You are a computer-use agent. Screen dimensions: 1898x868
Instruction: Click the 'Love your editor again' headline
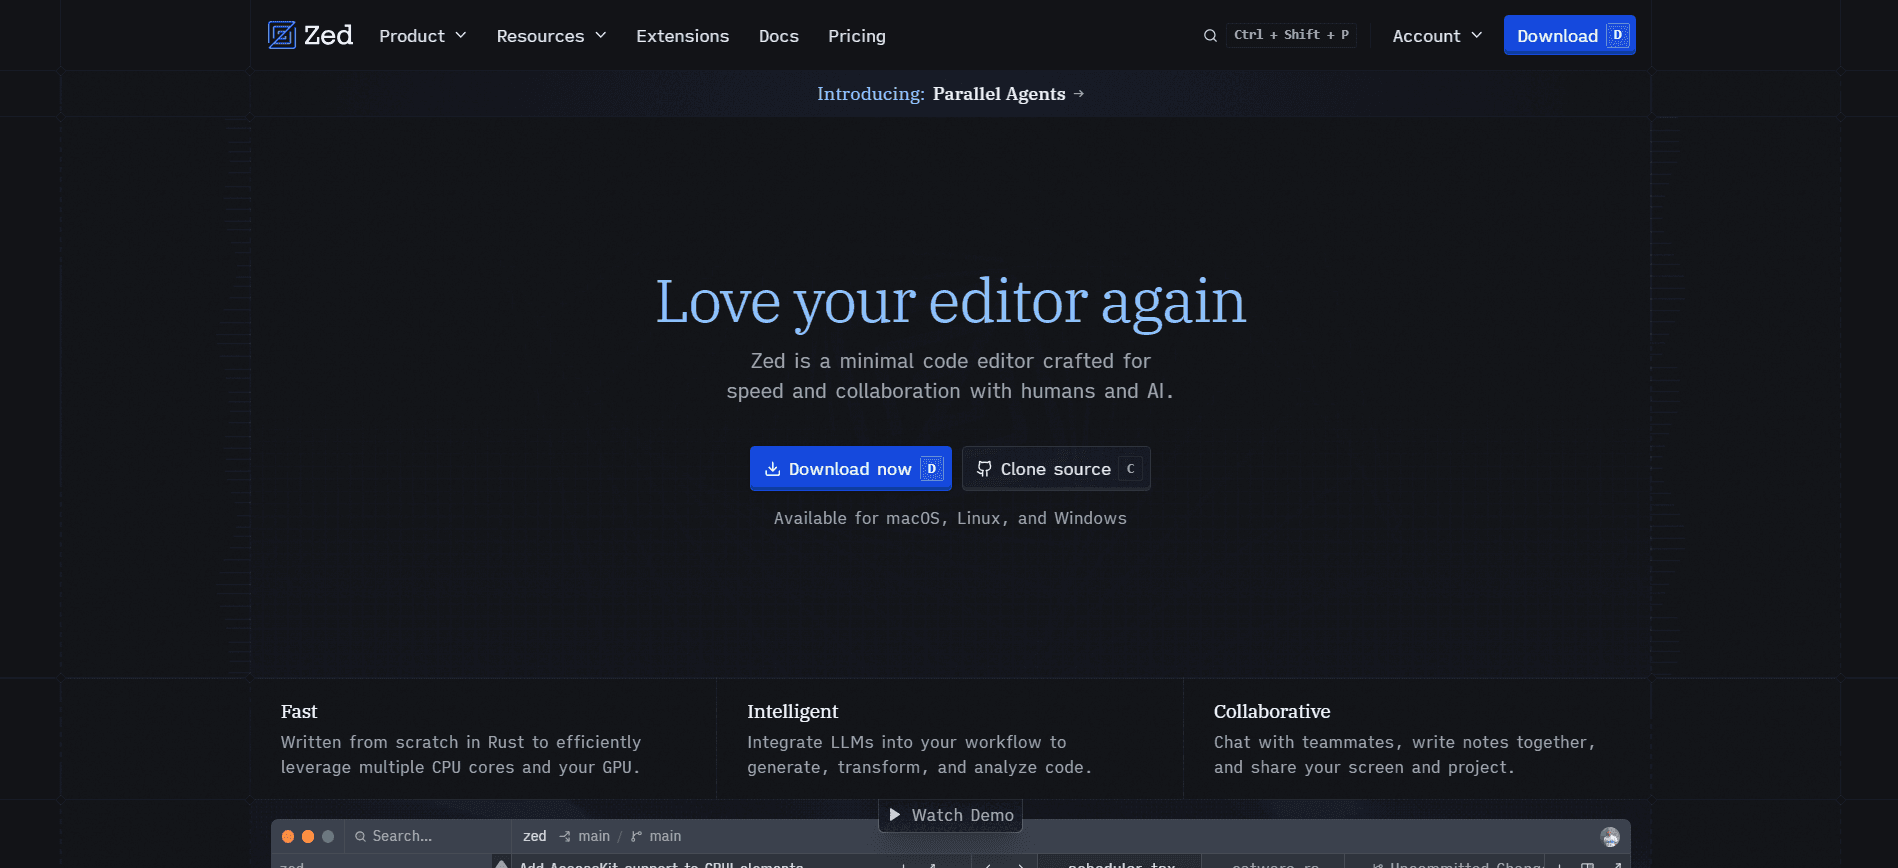click(951, 302)
